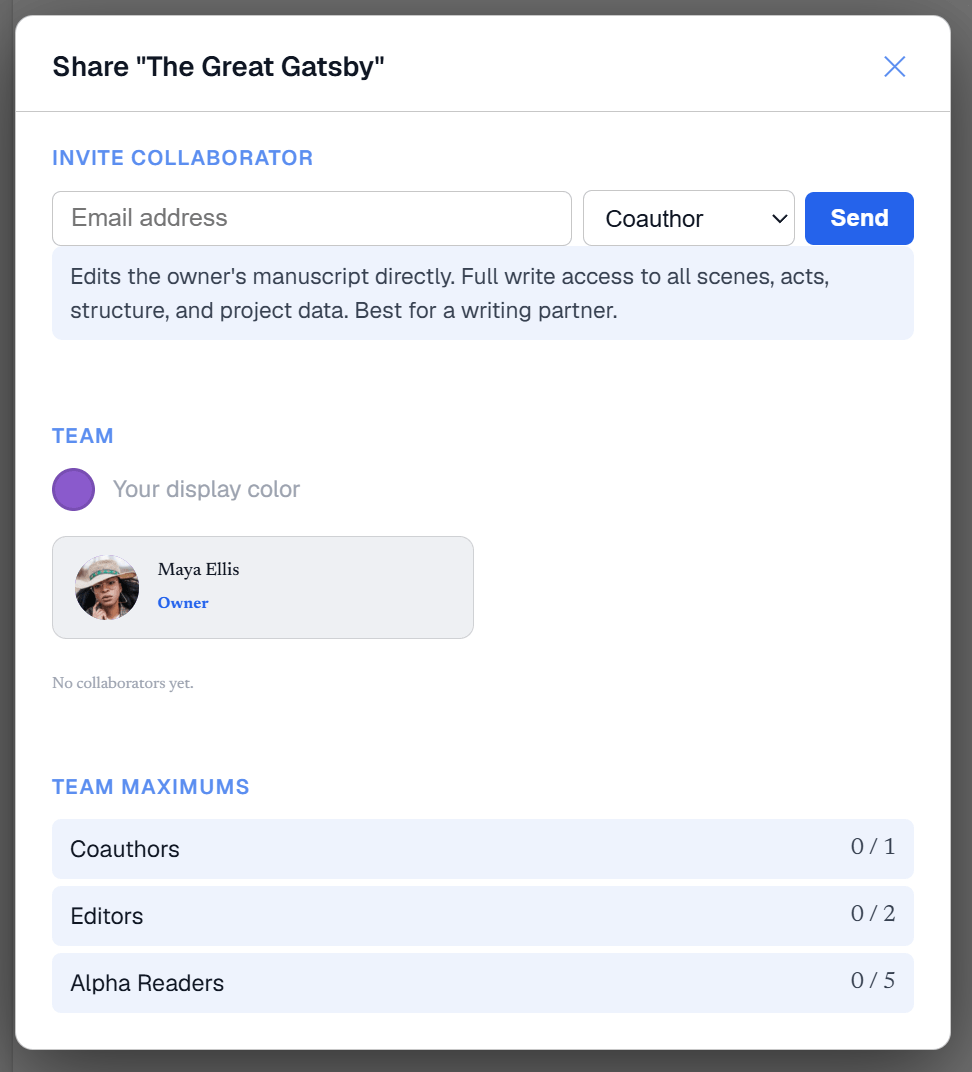
Task: Click the Team Maximums heading
Action: click(x=151, y=787)
